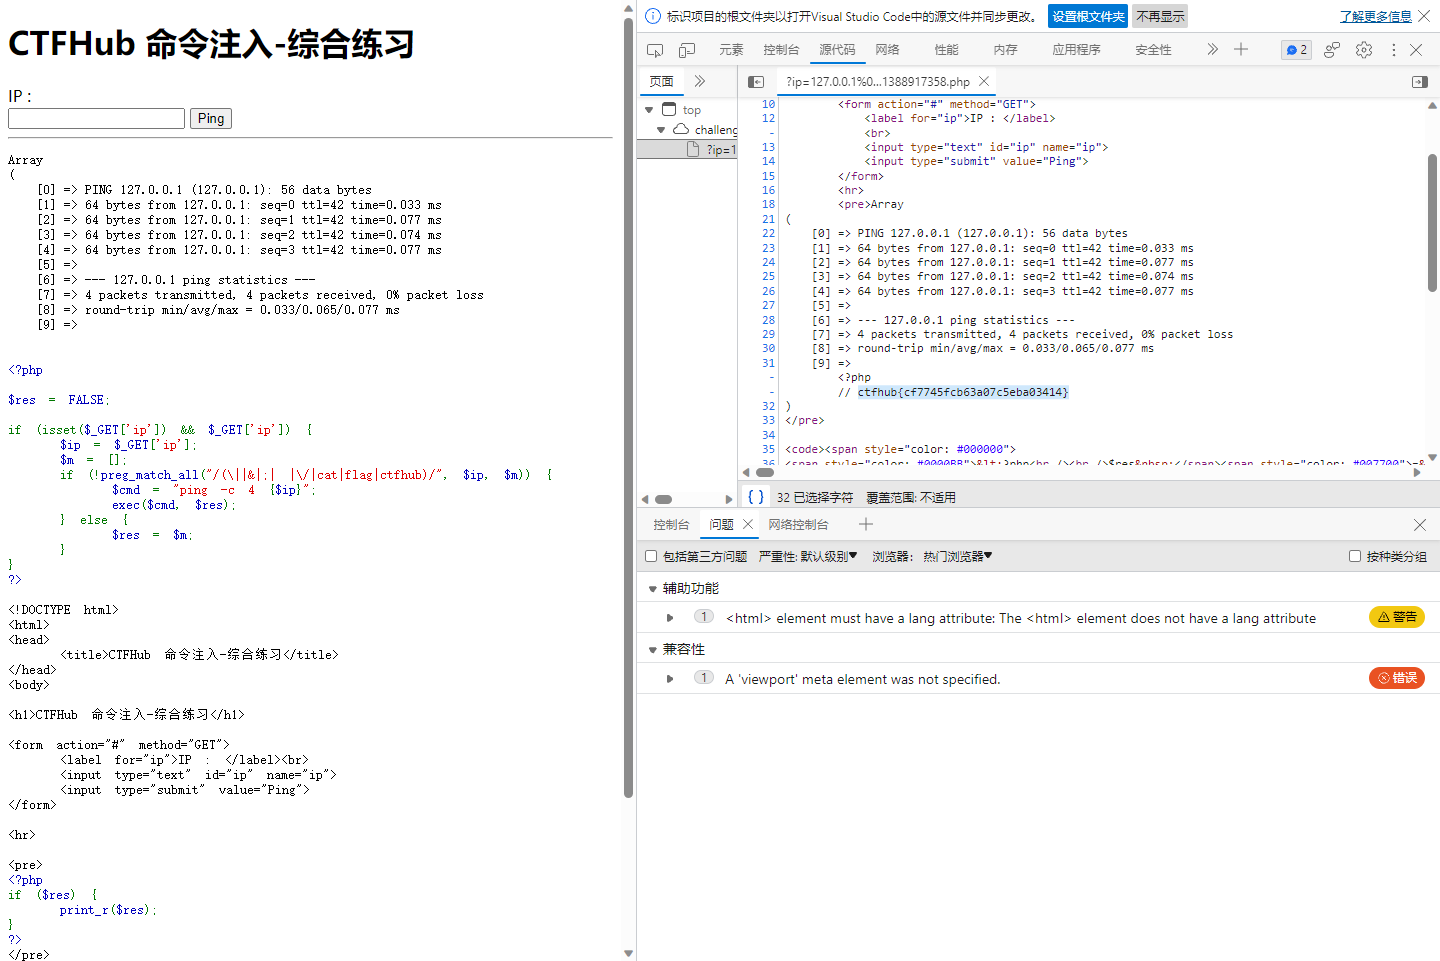Collapse the 辅助功能 issues section
Image resolution: width=1440 pixels, height=961 pixels.
tap(653, 589)
